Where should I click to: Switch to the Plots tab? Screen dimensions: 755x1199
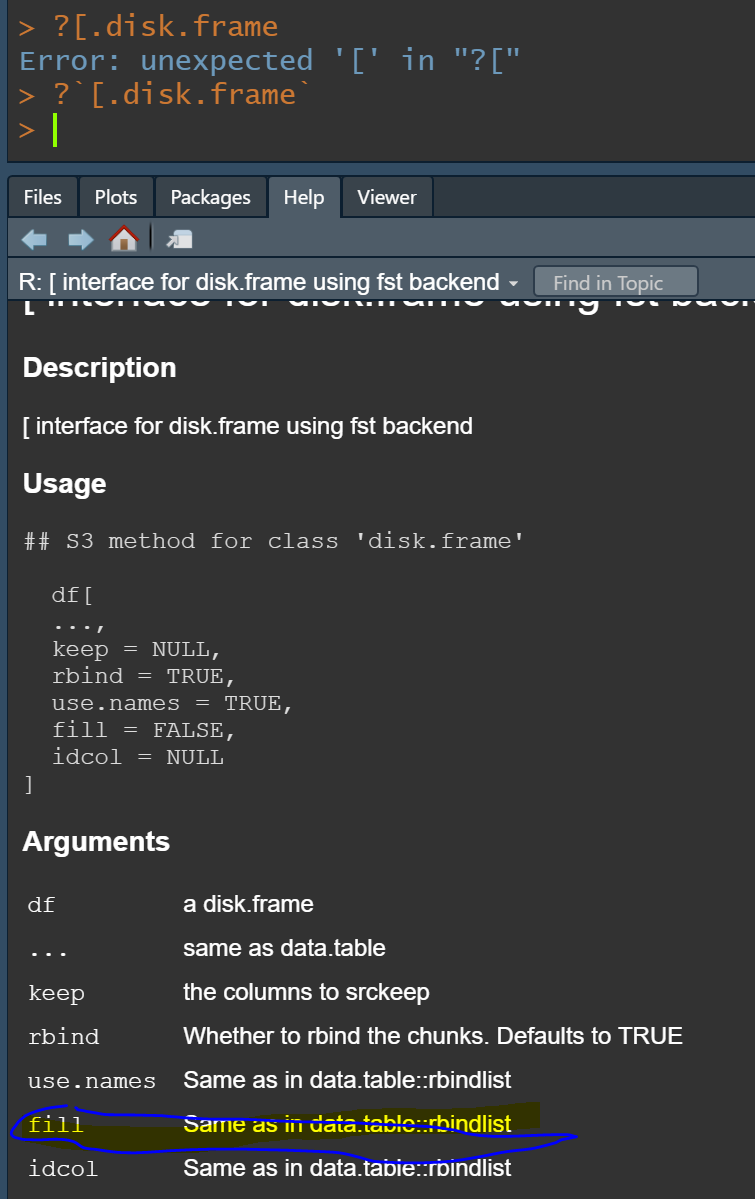pyautogui.click(x=115, y=196)
